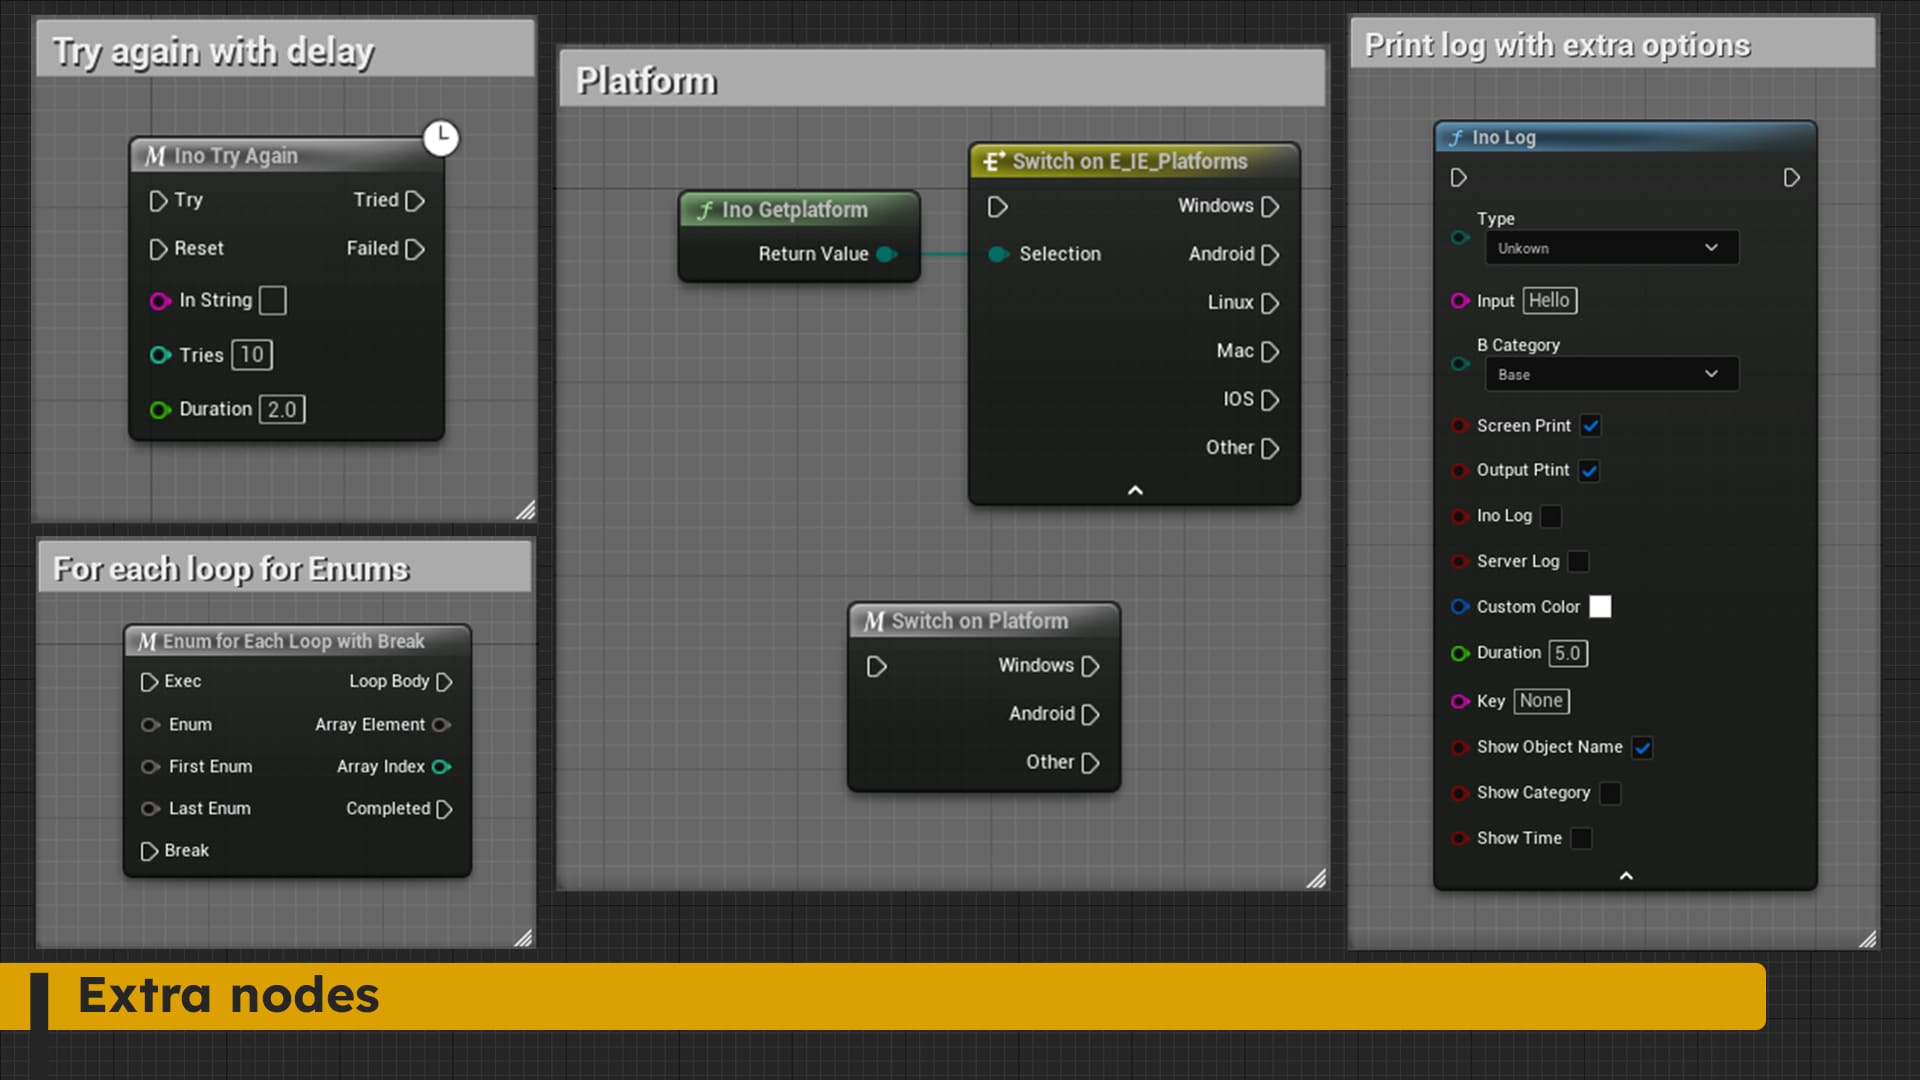
Task: Enable the Ino Log checkbox
Action: tap(1551, 516)
